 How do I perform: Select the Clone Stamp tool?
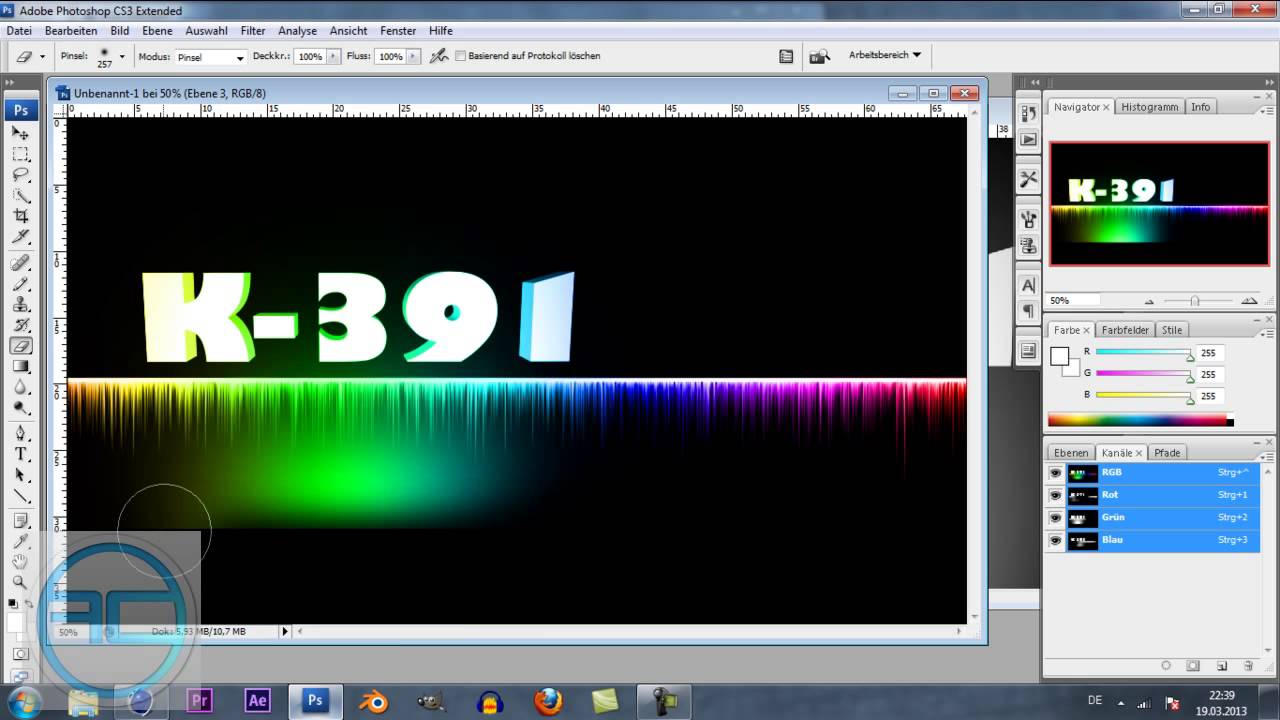pyautogui.click(x=21, y=305)
